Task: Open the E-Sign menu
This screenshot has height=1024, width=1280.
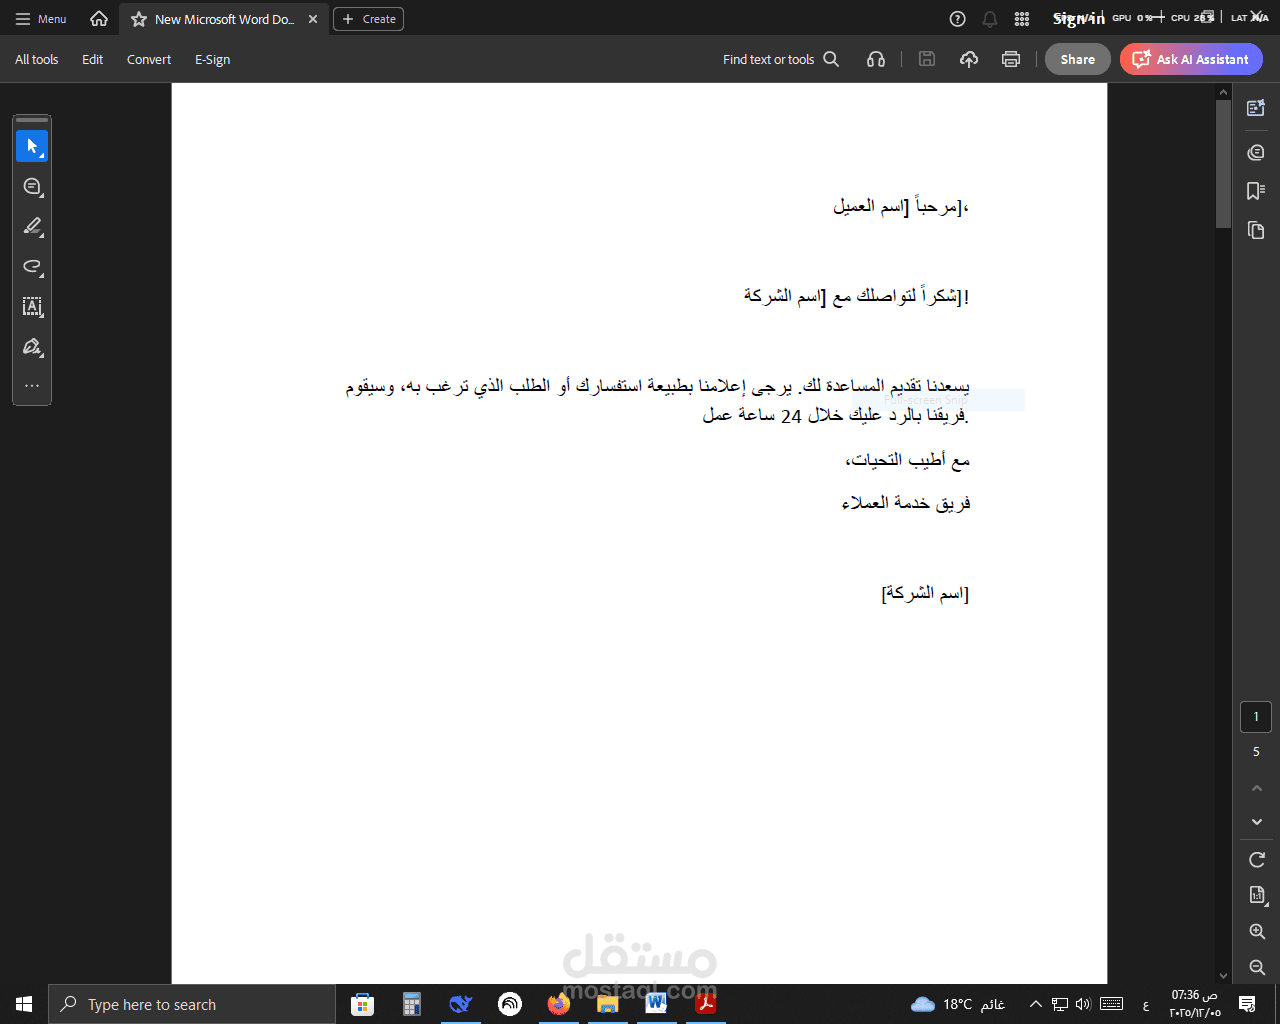Action: pyautogui.click(x=213, y=59)
